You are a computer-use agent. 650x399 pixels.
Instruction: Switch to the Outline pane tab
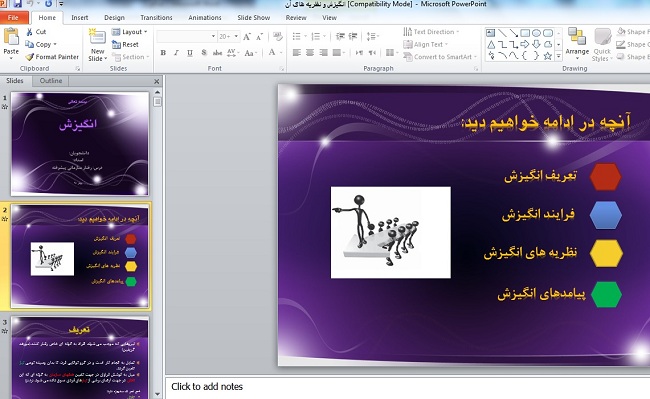click(x=51, y=81)
